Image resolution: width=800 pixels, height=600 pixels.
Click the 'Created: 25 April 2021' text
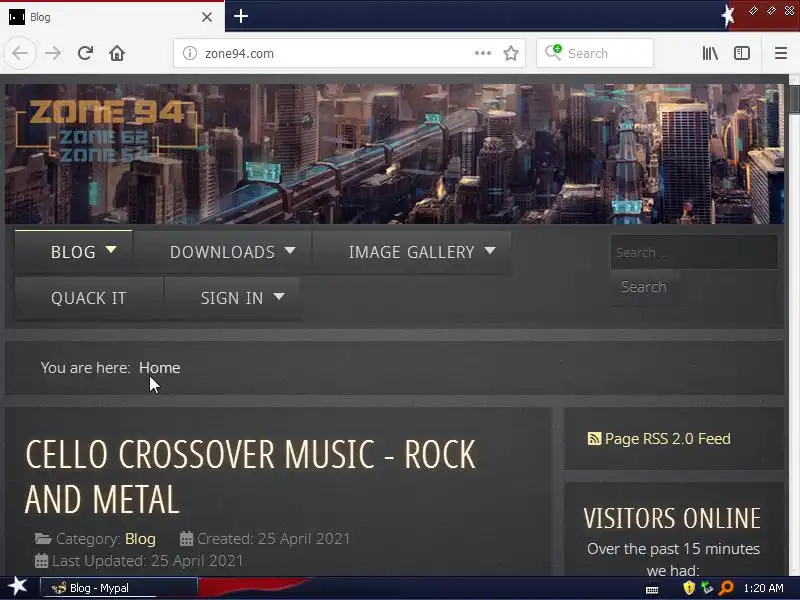(273, 539)
